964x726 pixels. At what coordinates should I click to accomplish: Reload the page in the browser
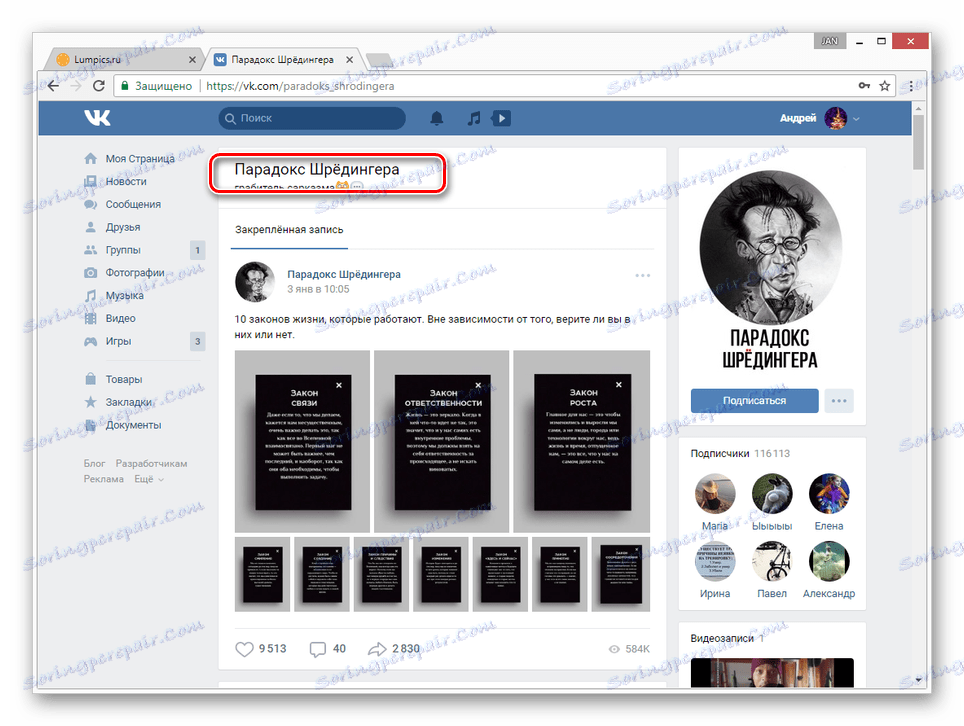pos(98,85)
